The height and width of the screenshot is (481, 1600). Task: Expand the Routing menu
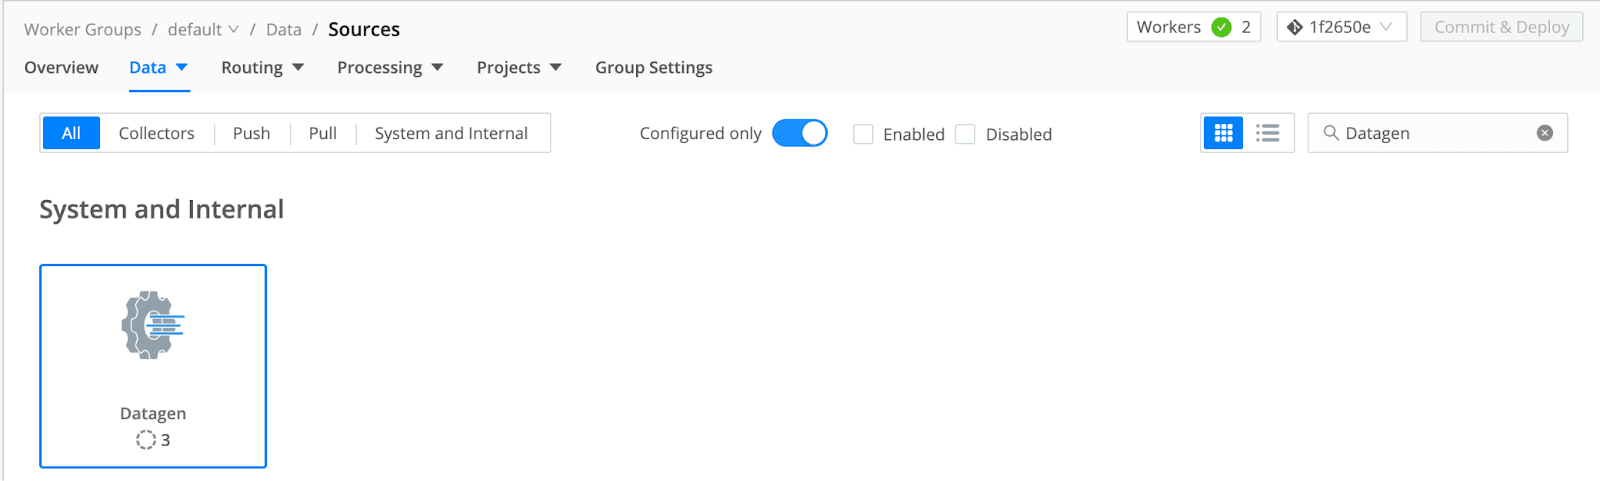pyautogui.click(x=262, y=68)
